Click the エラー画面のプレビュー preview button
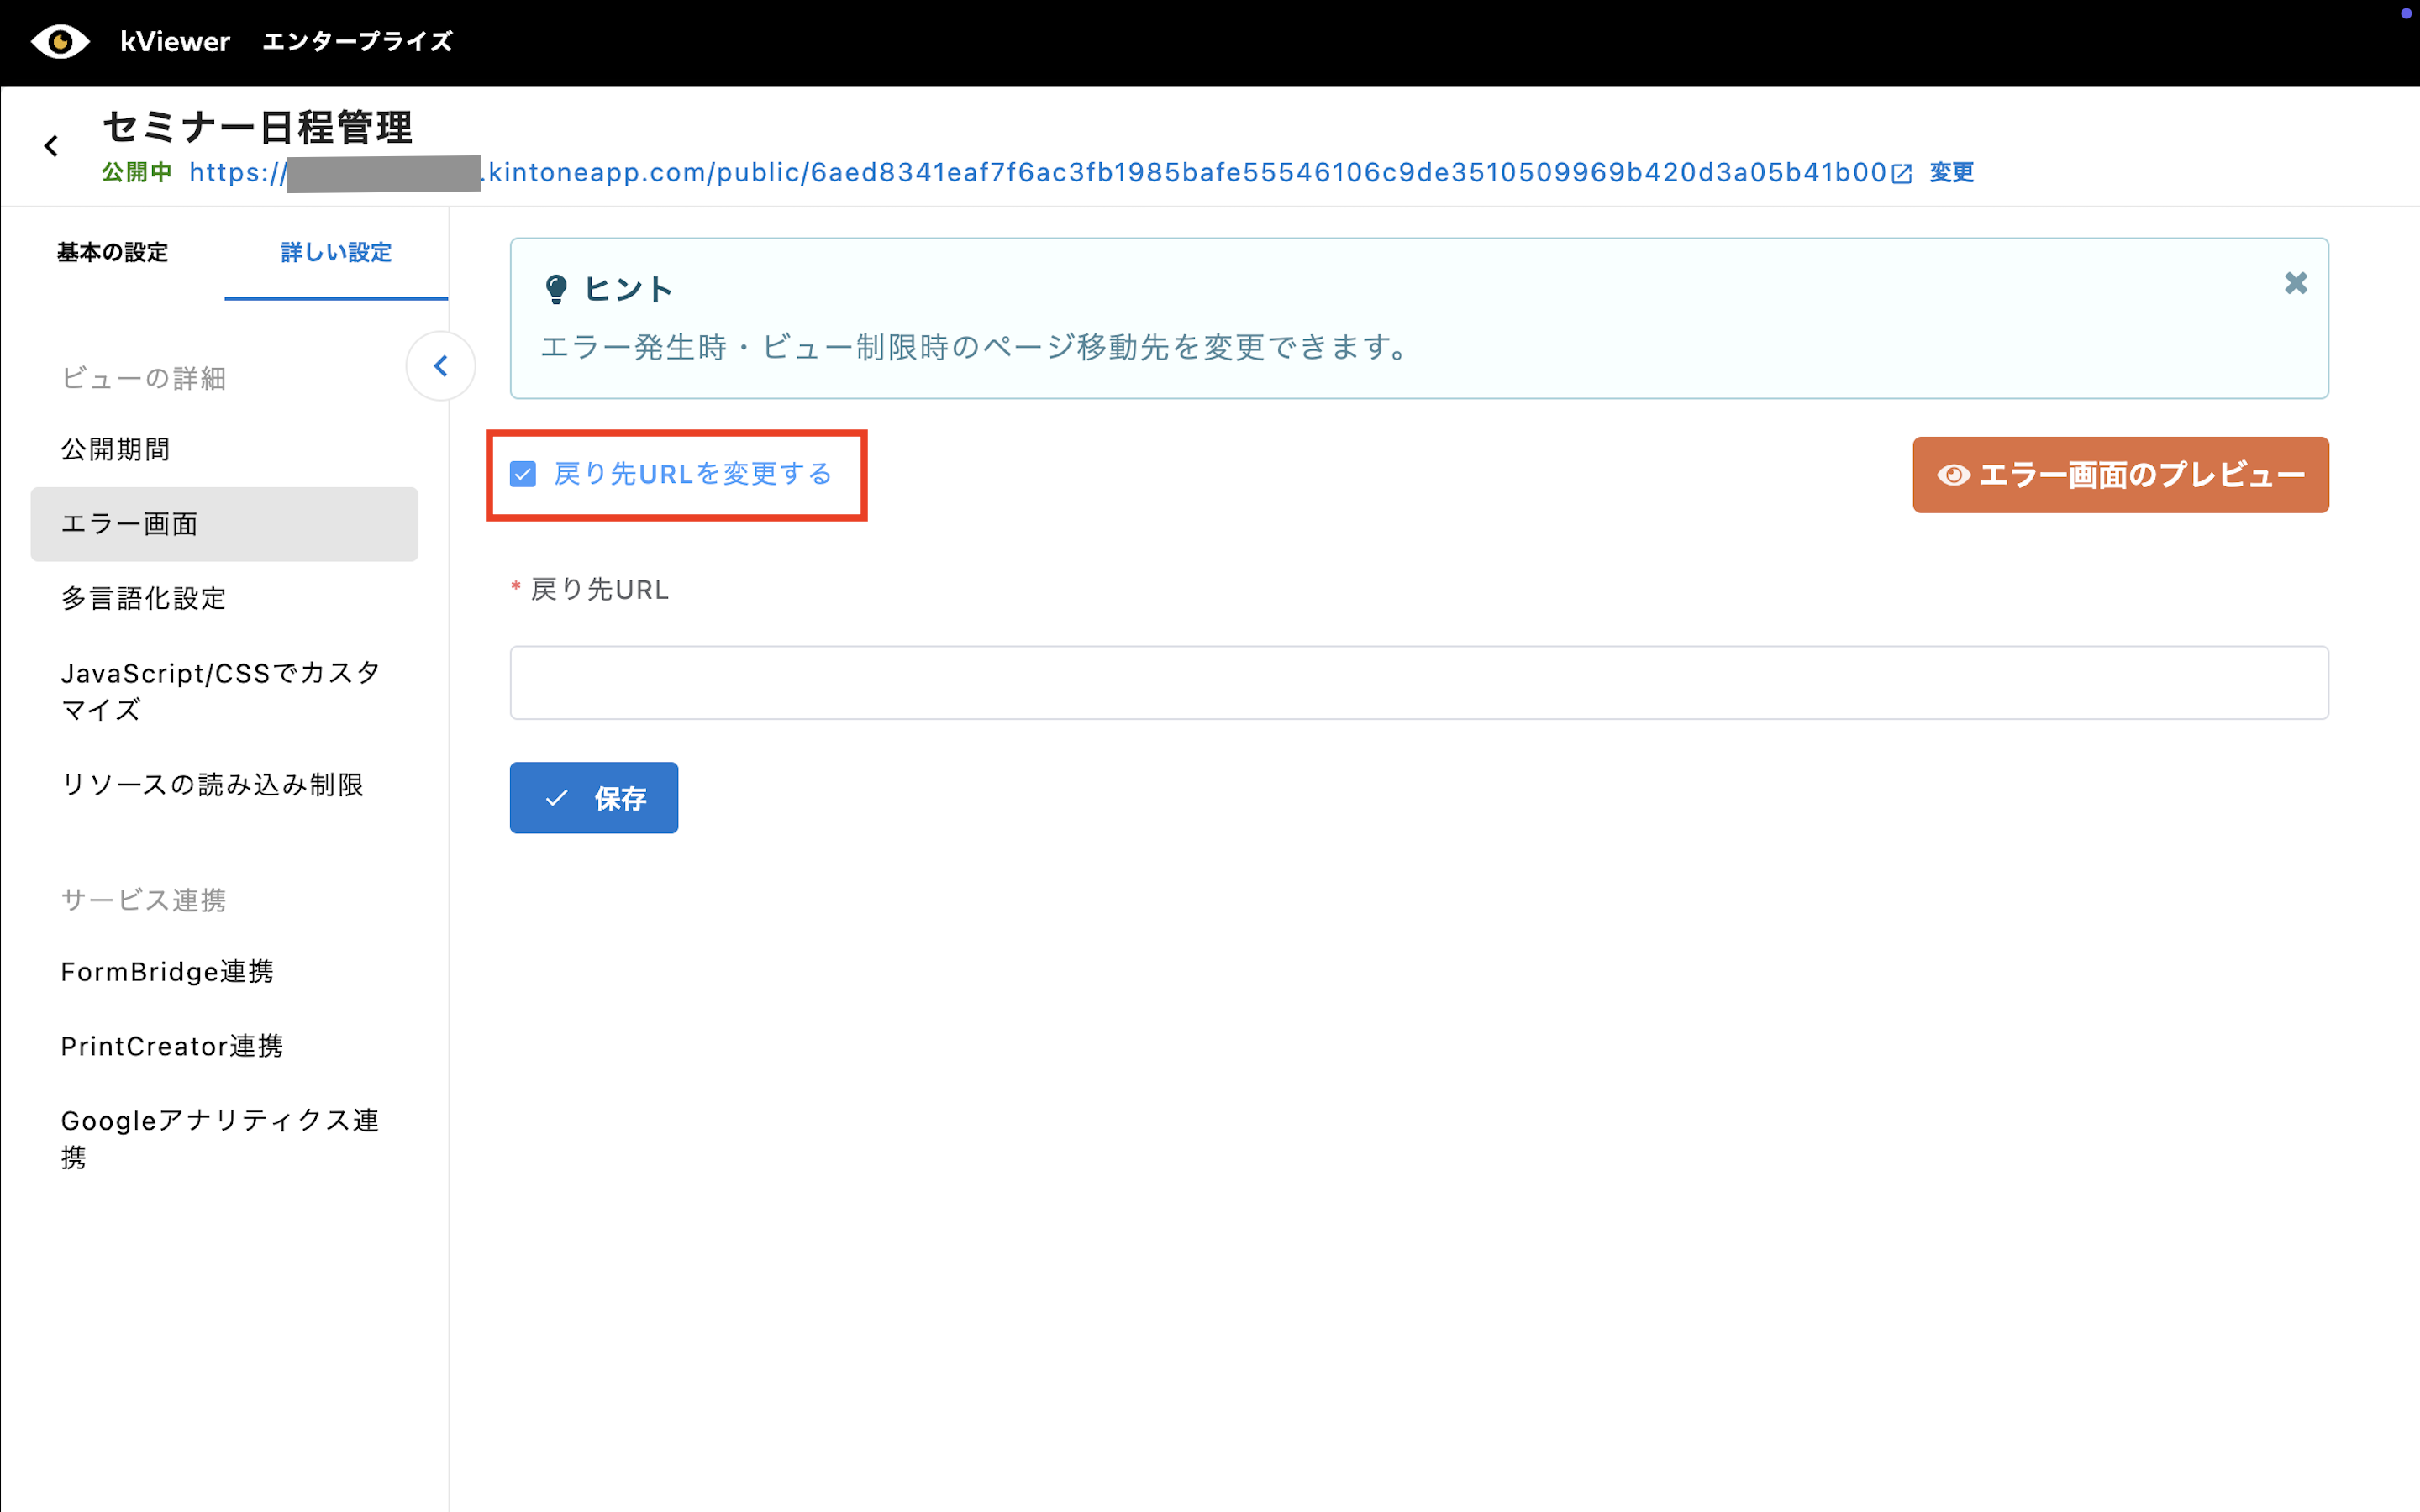 2120,475
